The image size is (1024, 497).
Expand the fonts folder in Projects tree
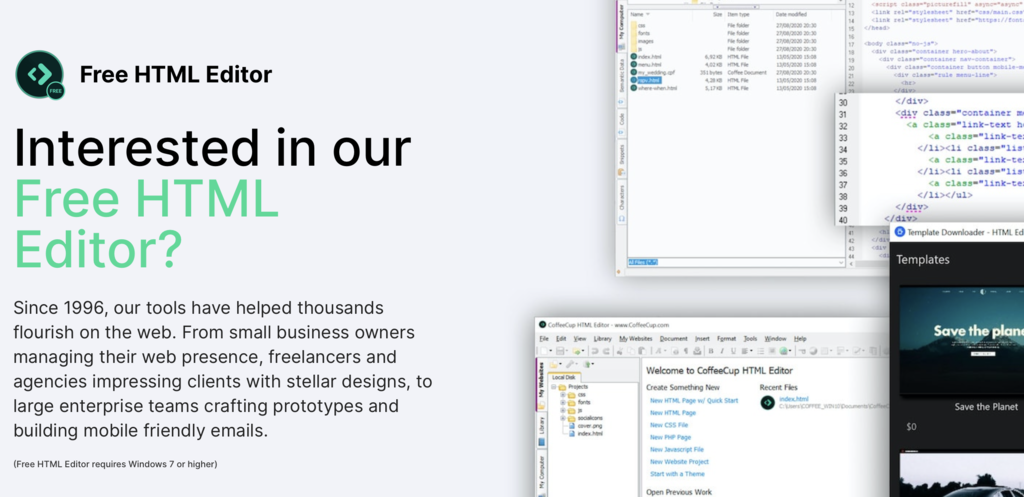tap(563, 402)
